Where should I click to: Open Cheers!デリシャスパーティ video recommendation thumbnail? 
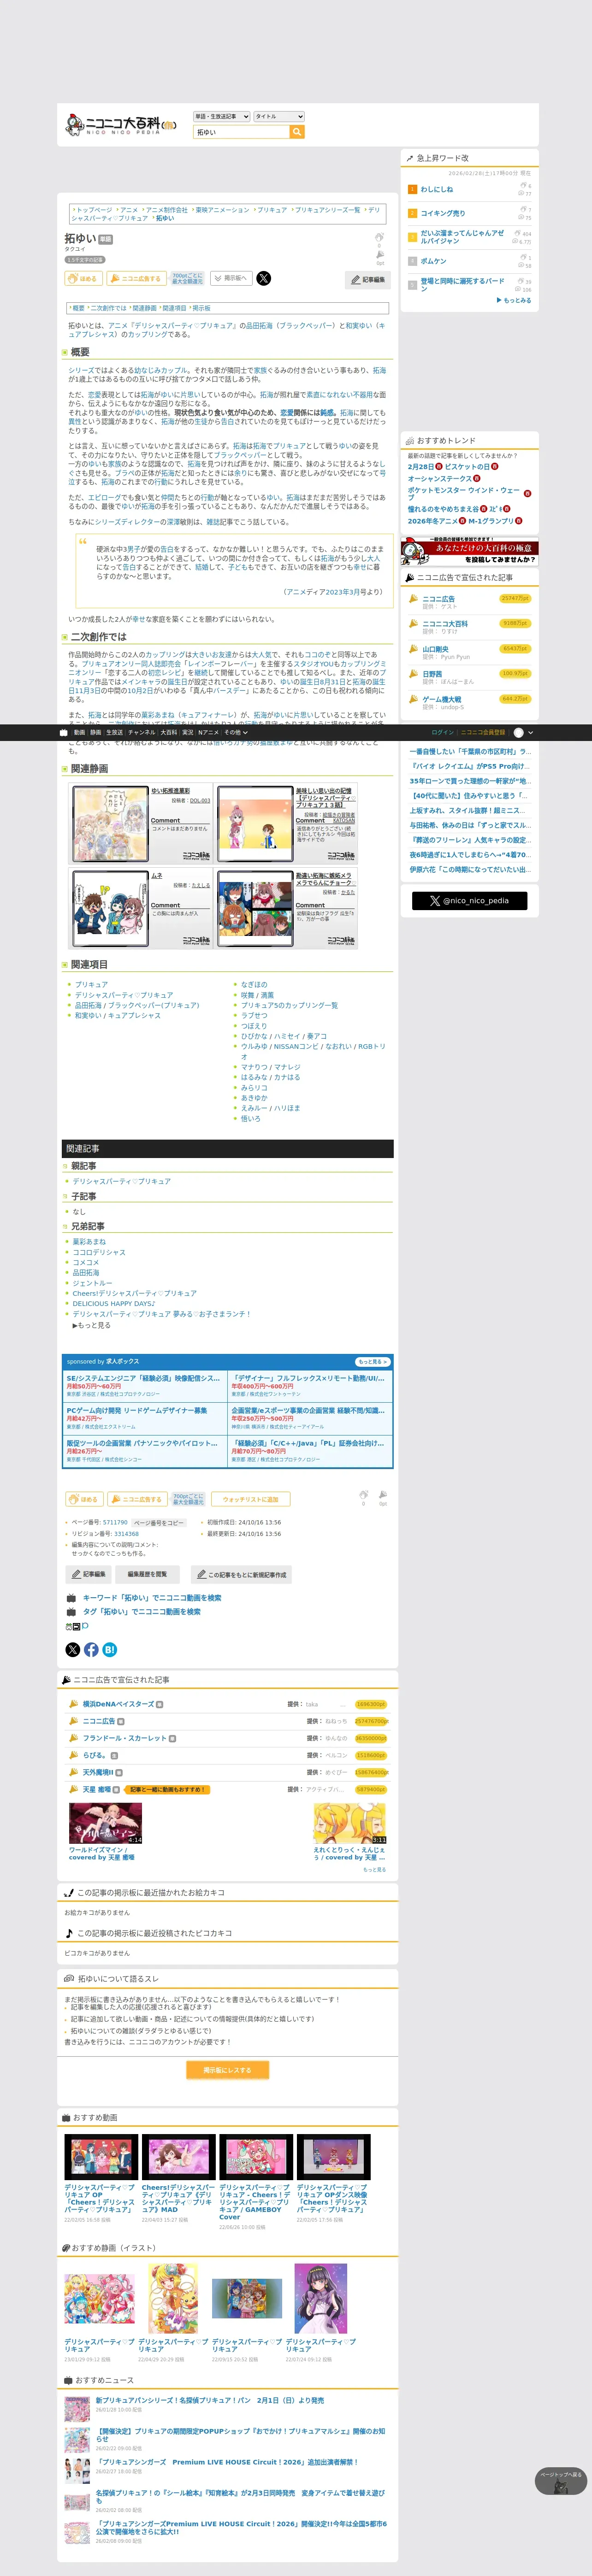click(x=178, y=2157)
